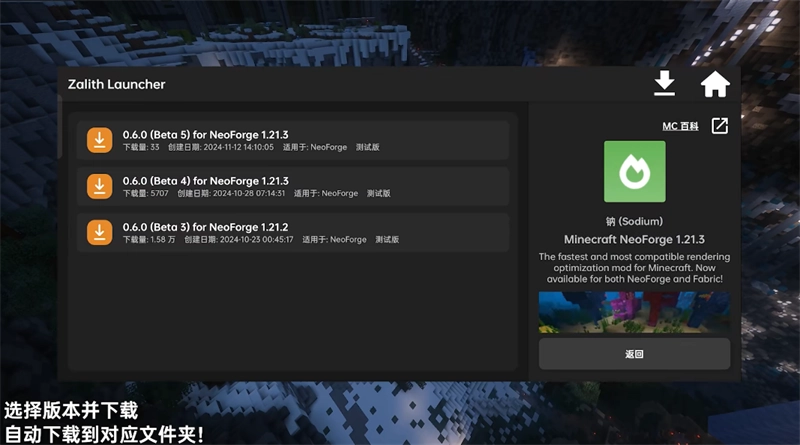Viewport: 800px width, 445px height.
Task: Click the Zalith Launcher title text
Action: pyautogui.click(x=116, y=85)
